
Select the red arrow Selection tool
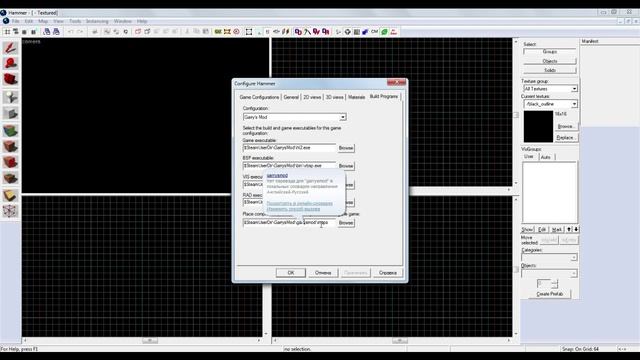(10, 48)
